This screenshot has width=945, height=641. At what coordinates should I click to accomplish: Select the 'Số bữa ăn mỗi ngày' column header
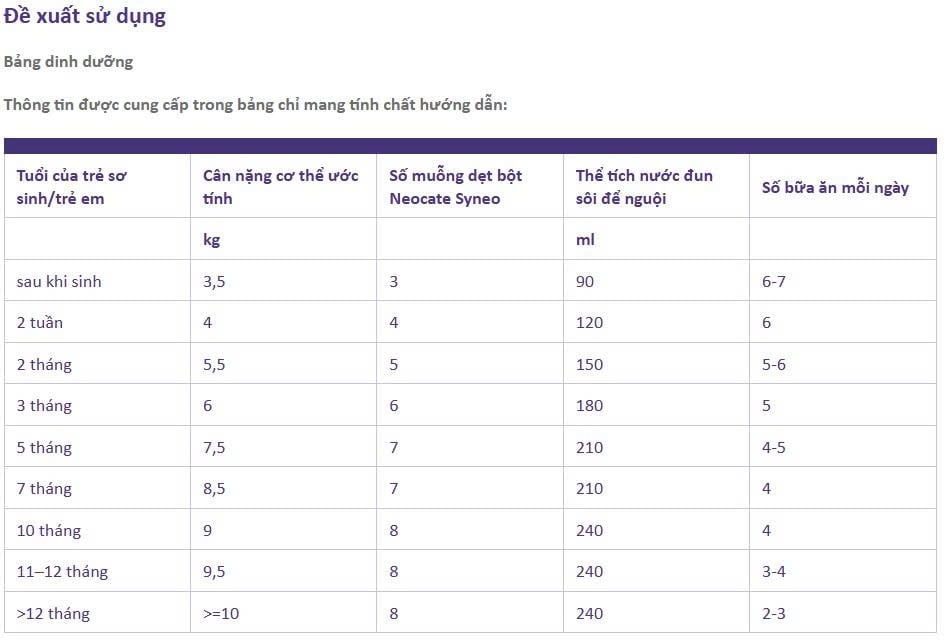click(x=835, y=187)
